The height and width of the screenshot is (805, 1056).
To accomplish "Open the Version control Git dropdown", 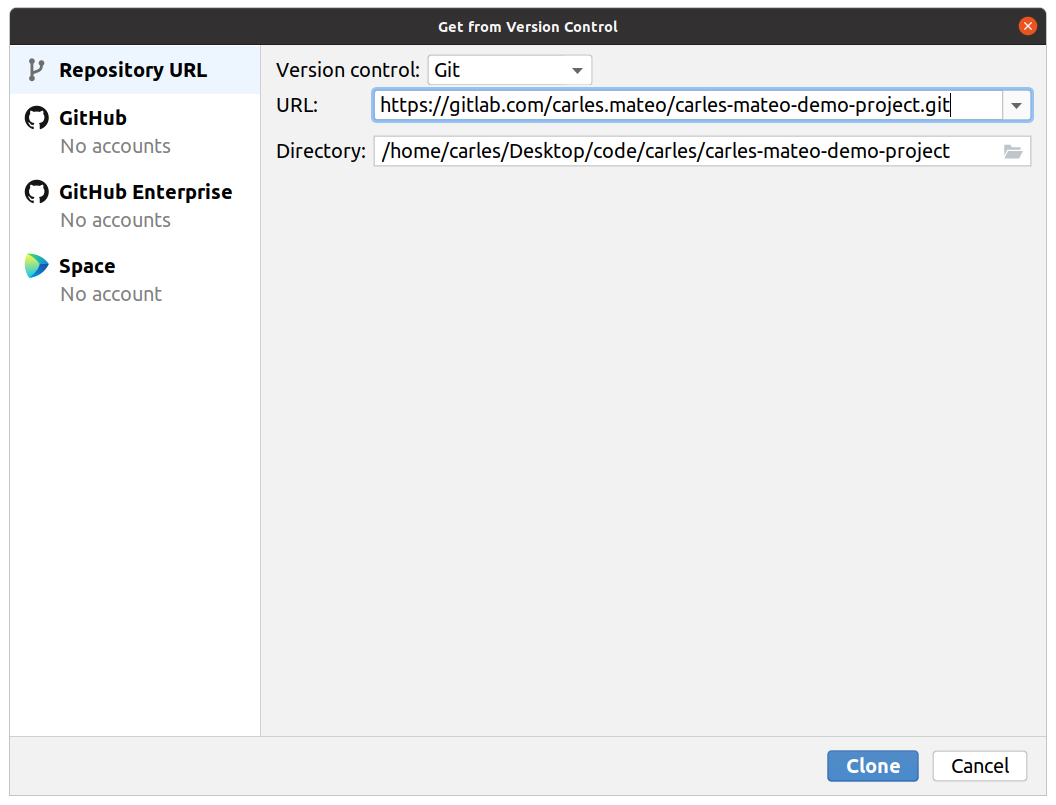I will pyautogui.click(x=510, y=70).
